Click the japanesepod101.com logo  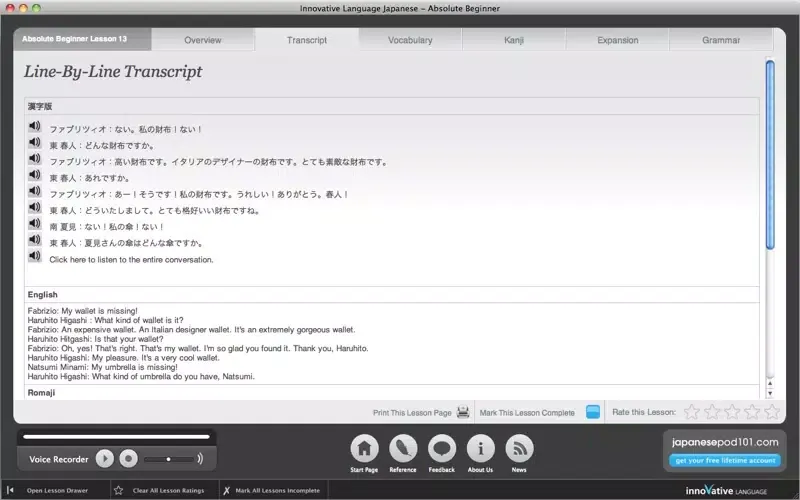point(725,442)
